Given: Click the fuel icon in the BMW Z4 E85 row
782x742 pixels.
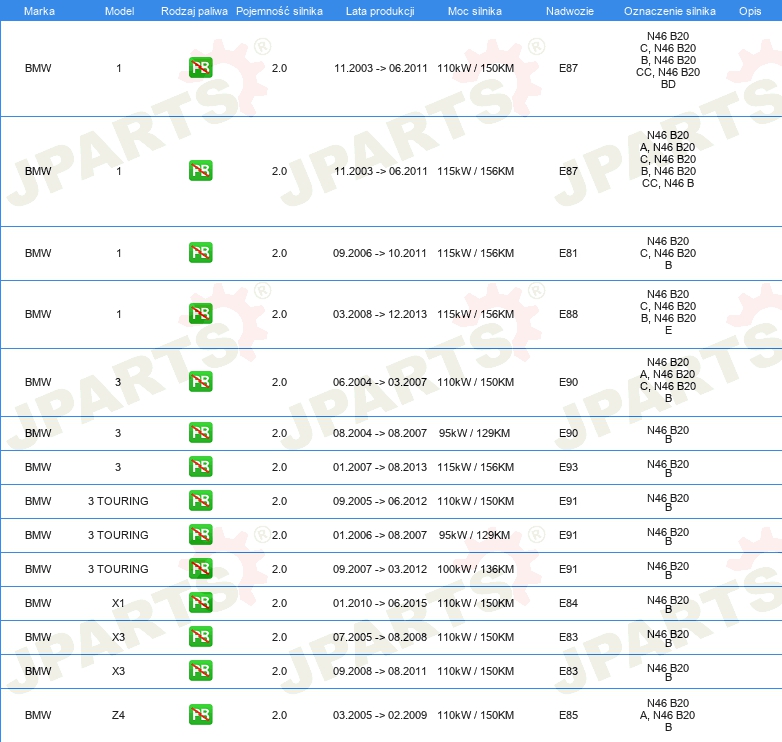Looking at the screenshot, I should point(200,715).
